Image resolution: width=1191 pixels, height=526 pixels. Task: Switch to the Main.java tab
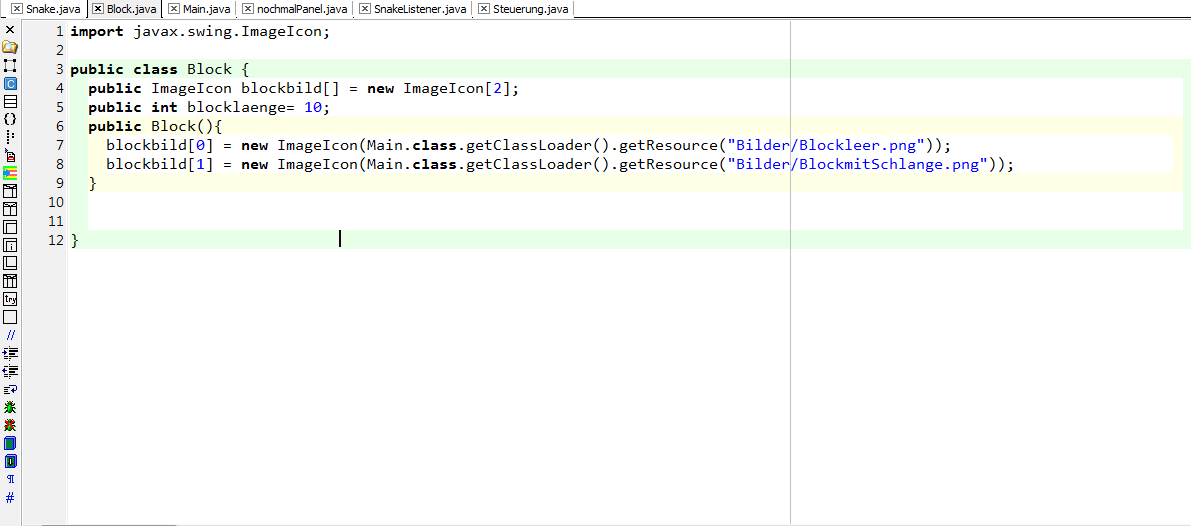tap(207, 9)
